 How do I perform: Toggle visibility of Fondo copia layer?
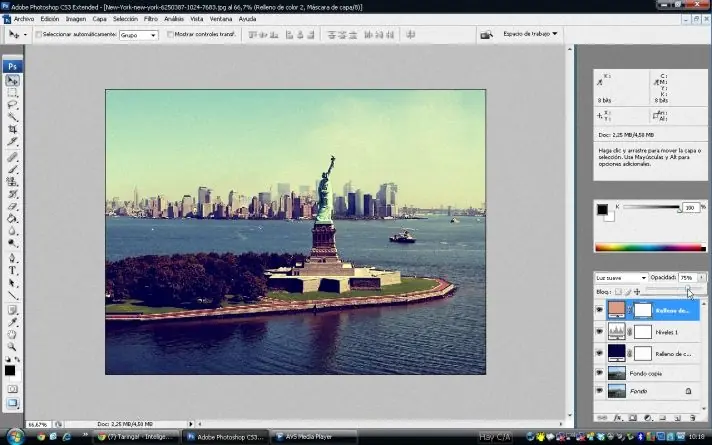point(600,373)
